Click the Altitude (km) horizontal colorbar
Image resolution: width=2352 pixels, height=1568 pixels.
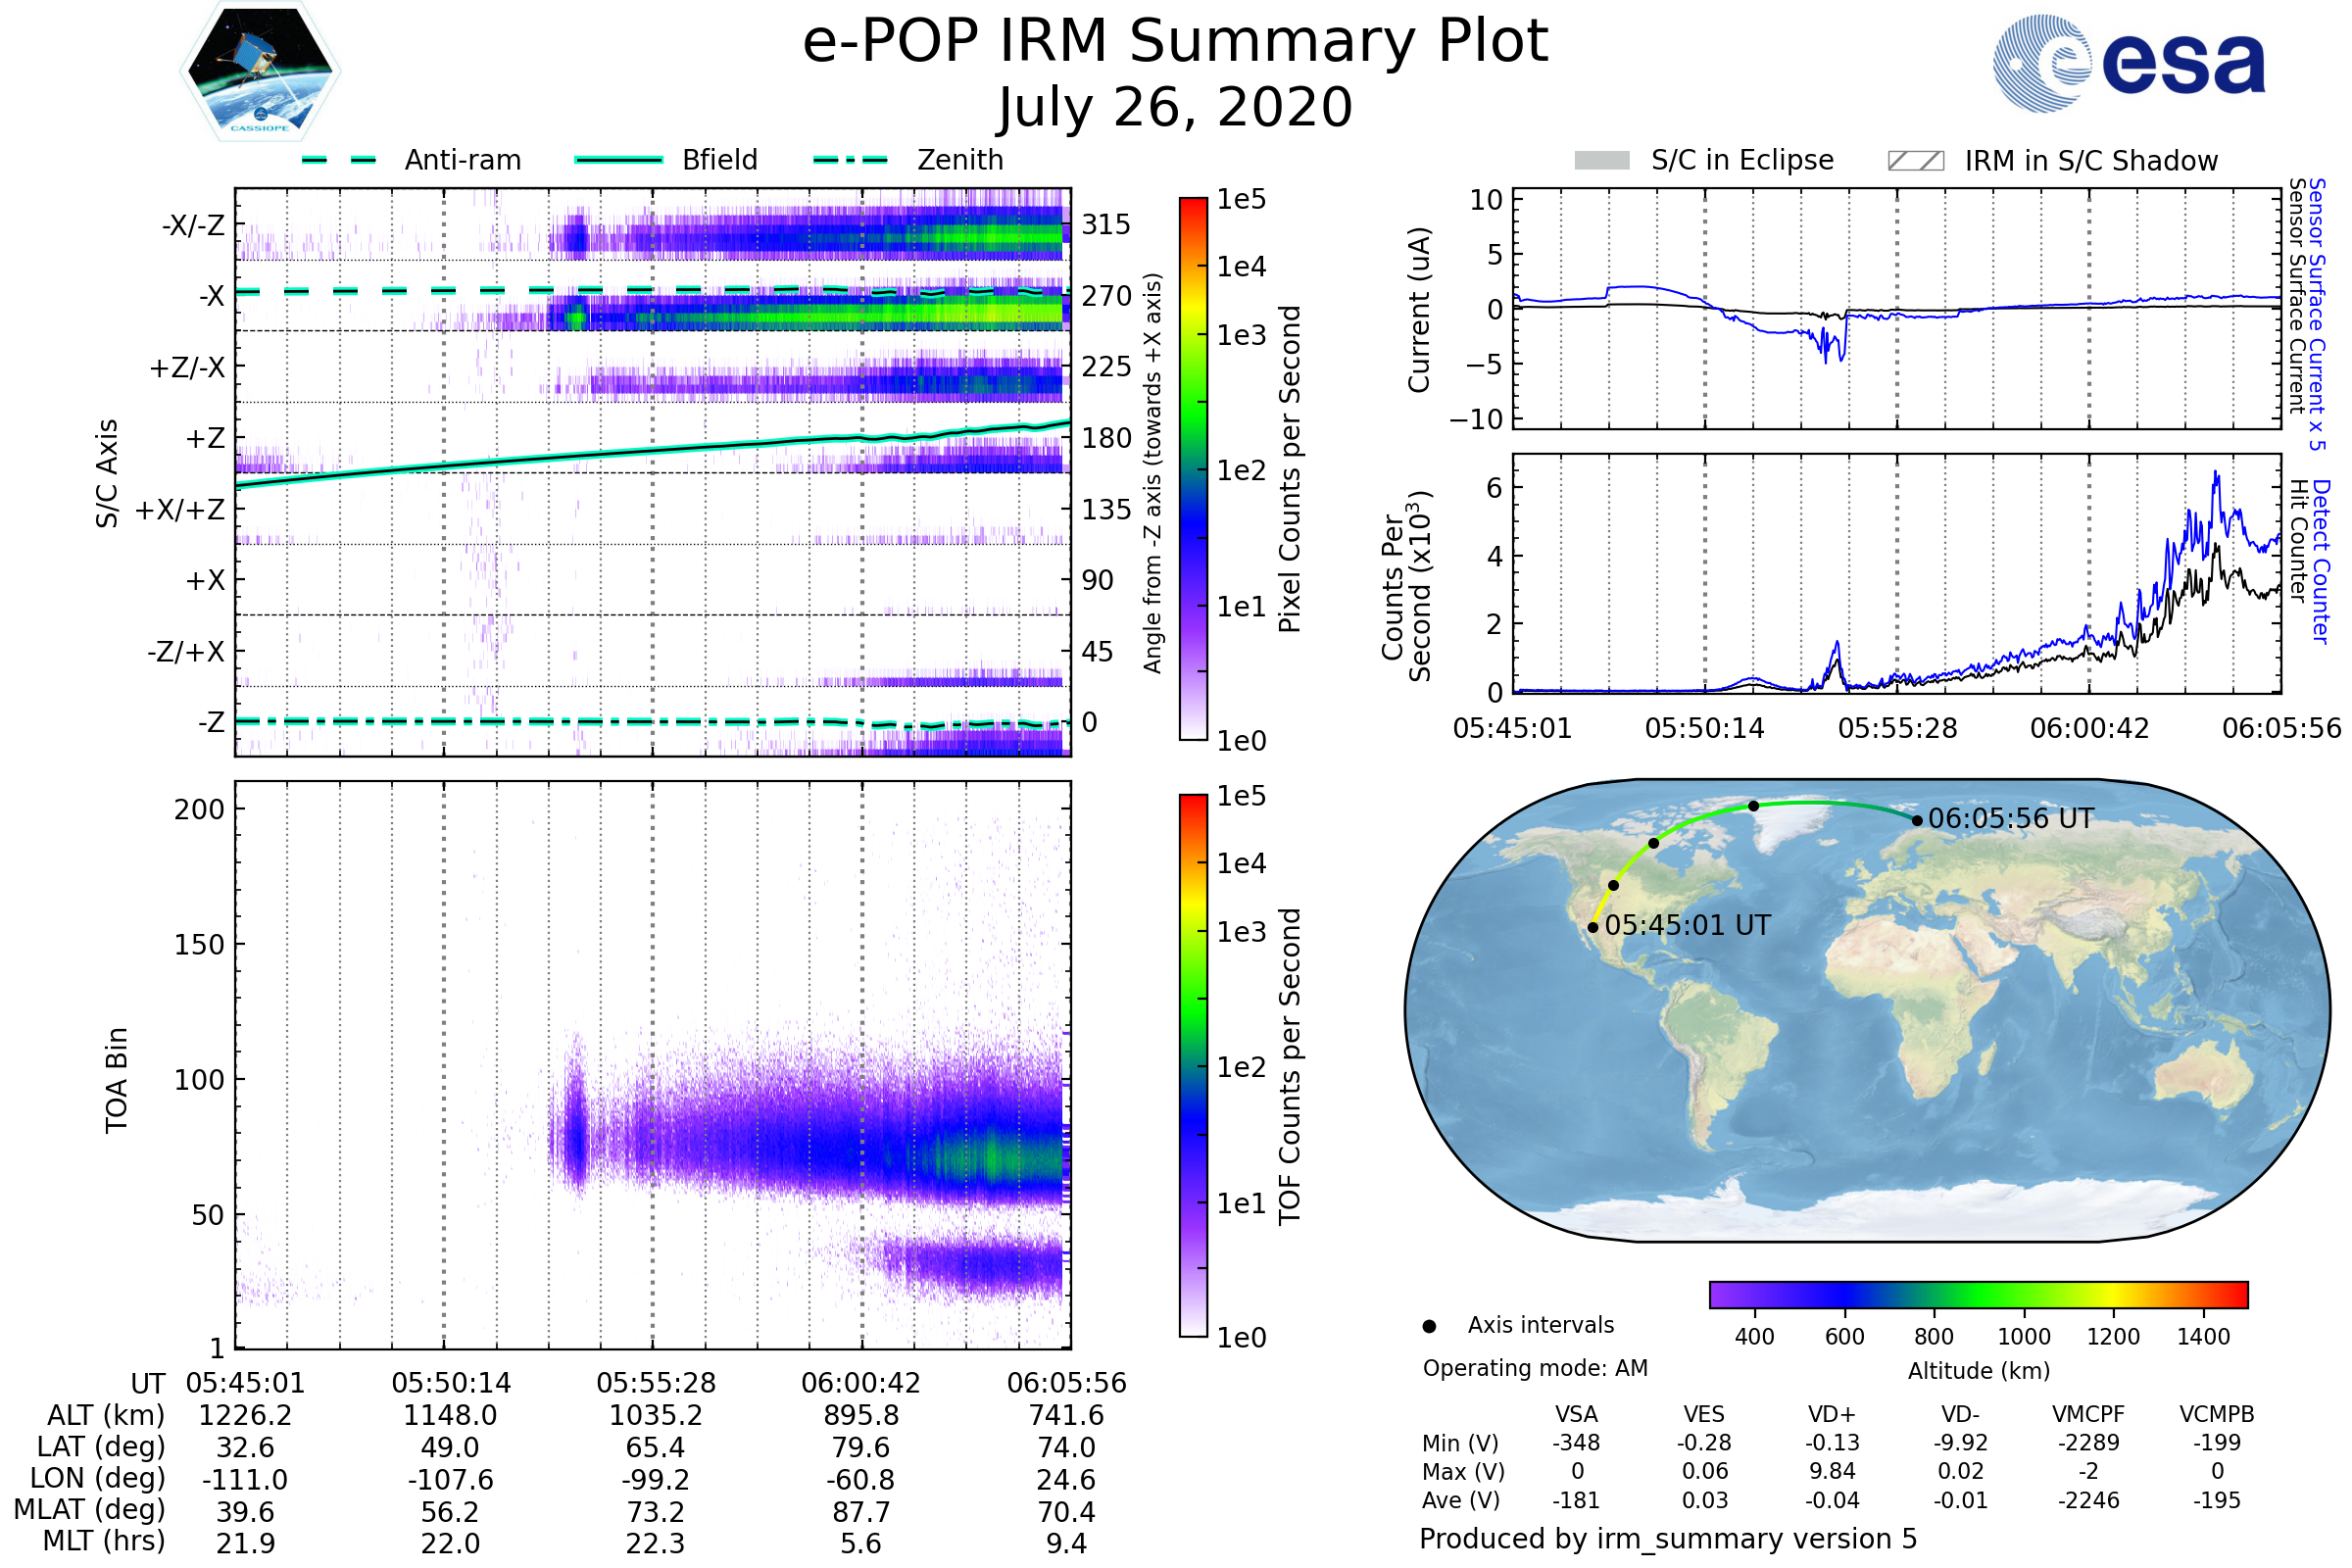(1978, 1294)
